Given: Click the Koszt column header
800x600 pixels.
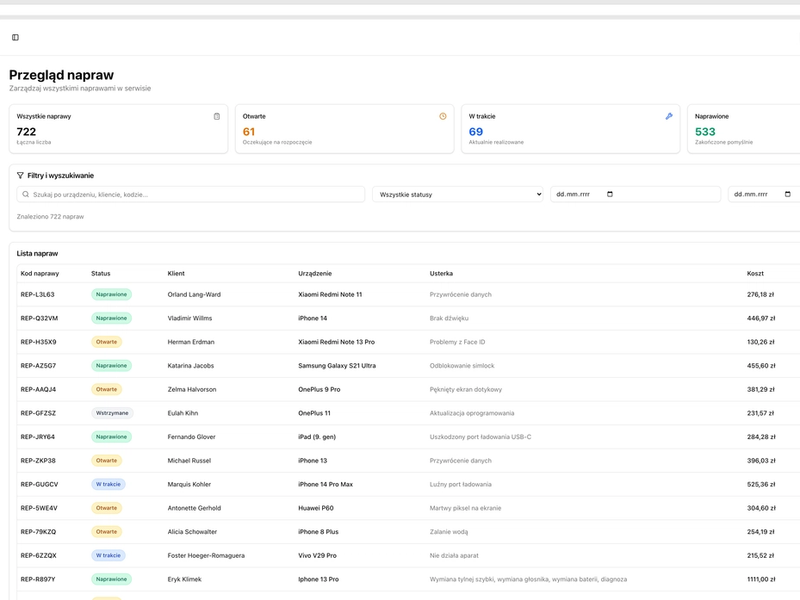Looking at the screenshot, I should tap(755, 273).
